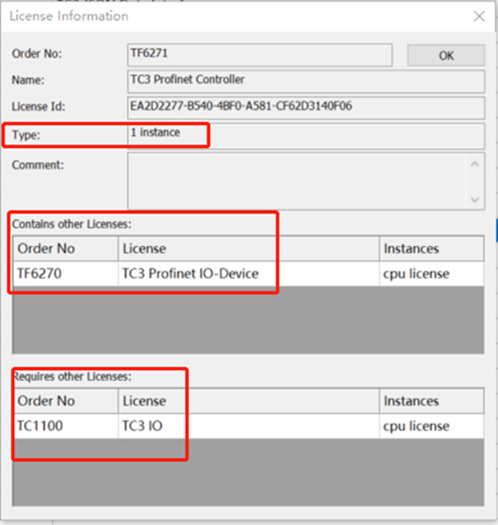The height and width of the screenshot is (525, 498).
Task: Select the License Id text field
Action: tap(306, 108)
